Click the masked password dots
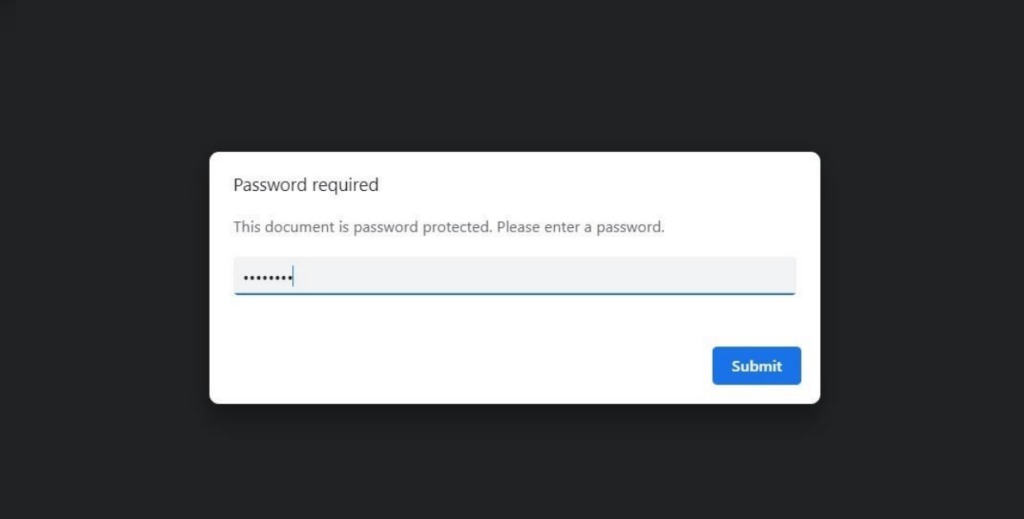 tap(268, 278)
